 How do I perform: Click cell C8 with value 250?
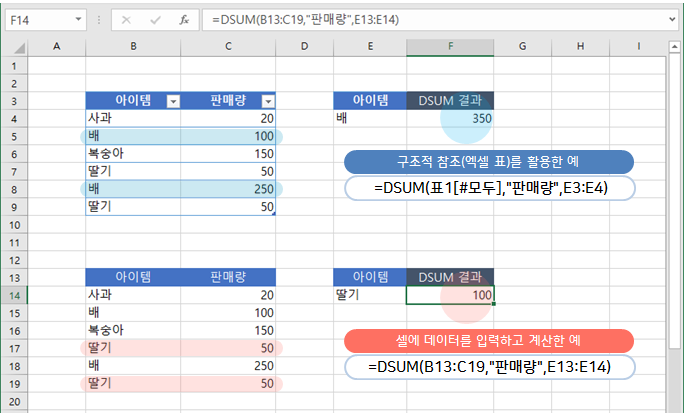pyautogui.click(x=228, y=189)
